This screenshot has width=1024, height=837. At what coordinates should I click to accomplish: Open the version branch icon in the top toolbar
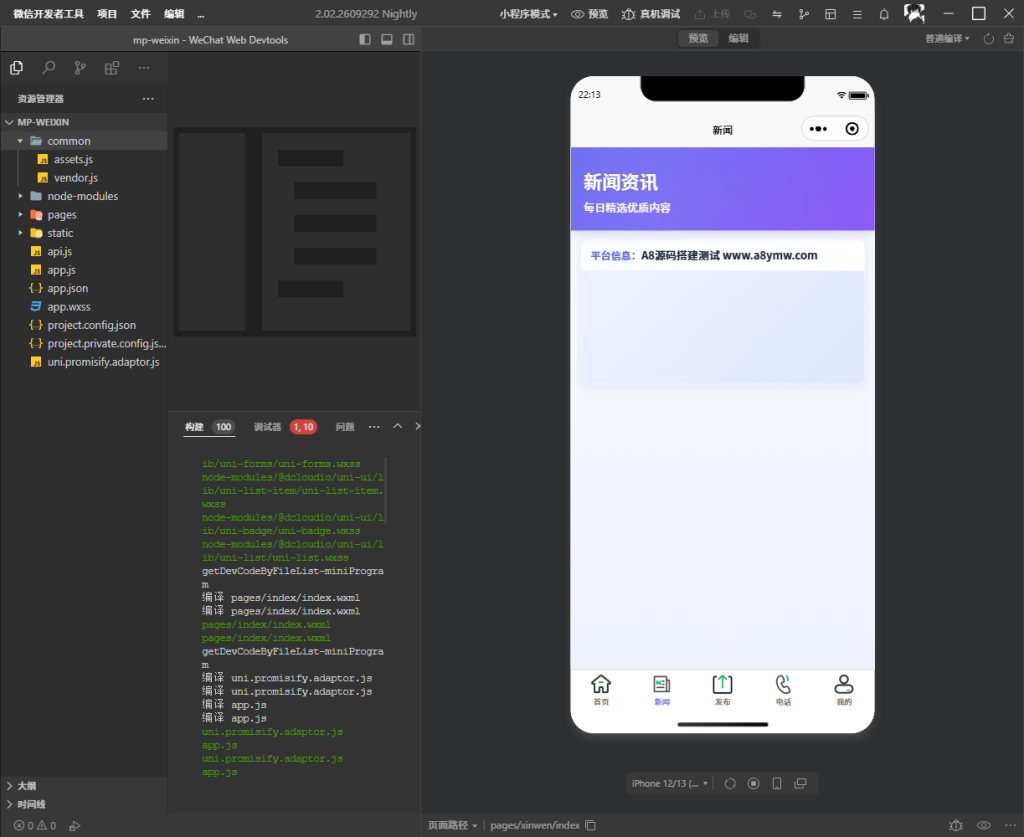[804, 14]
